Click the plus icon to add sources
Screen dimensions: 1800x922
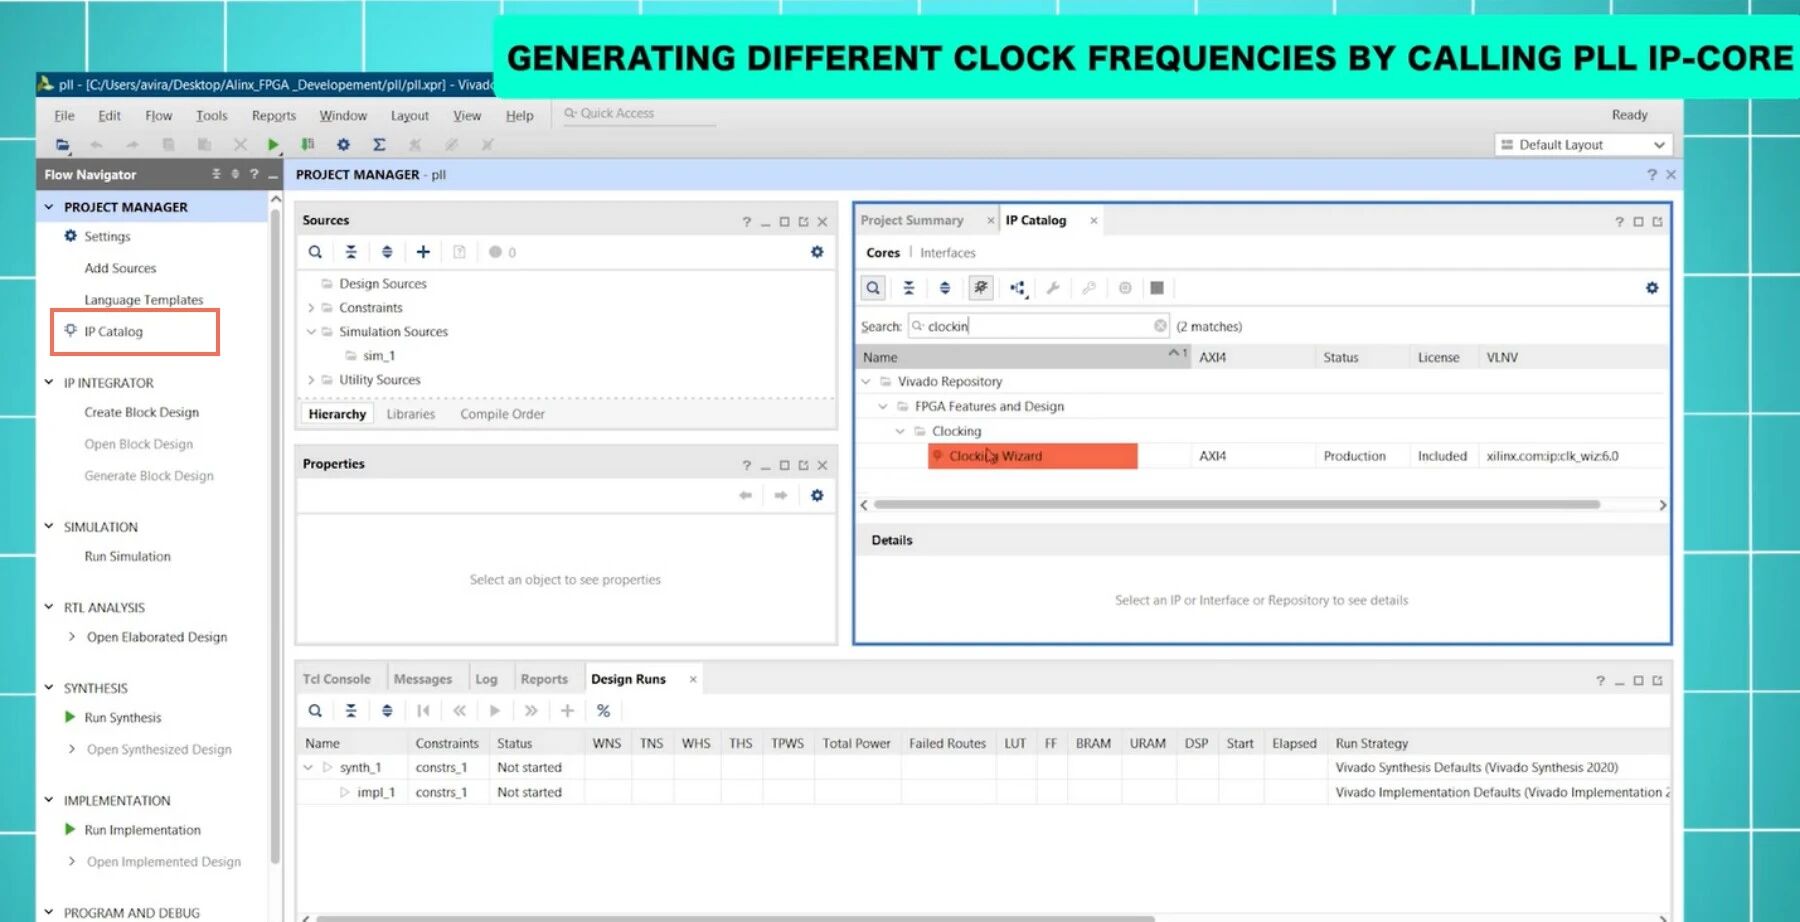coord(423,252)
